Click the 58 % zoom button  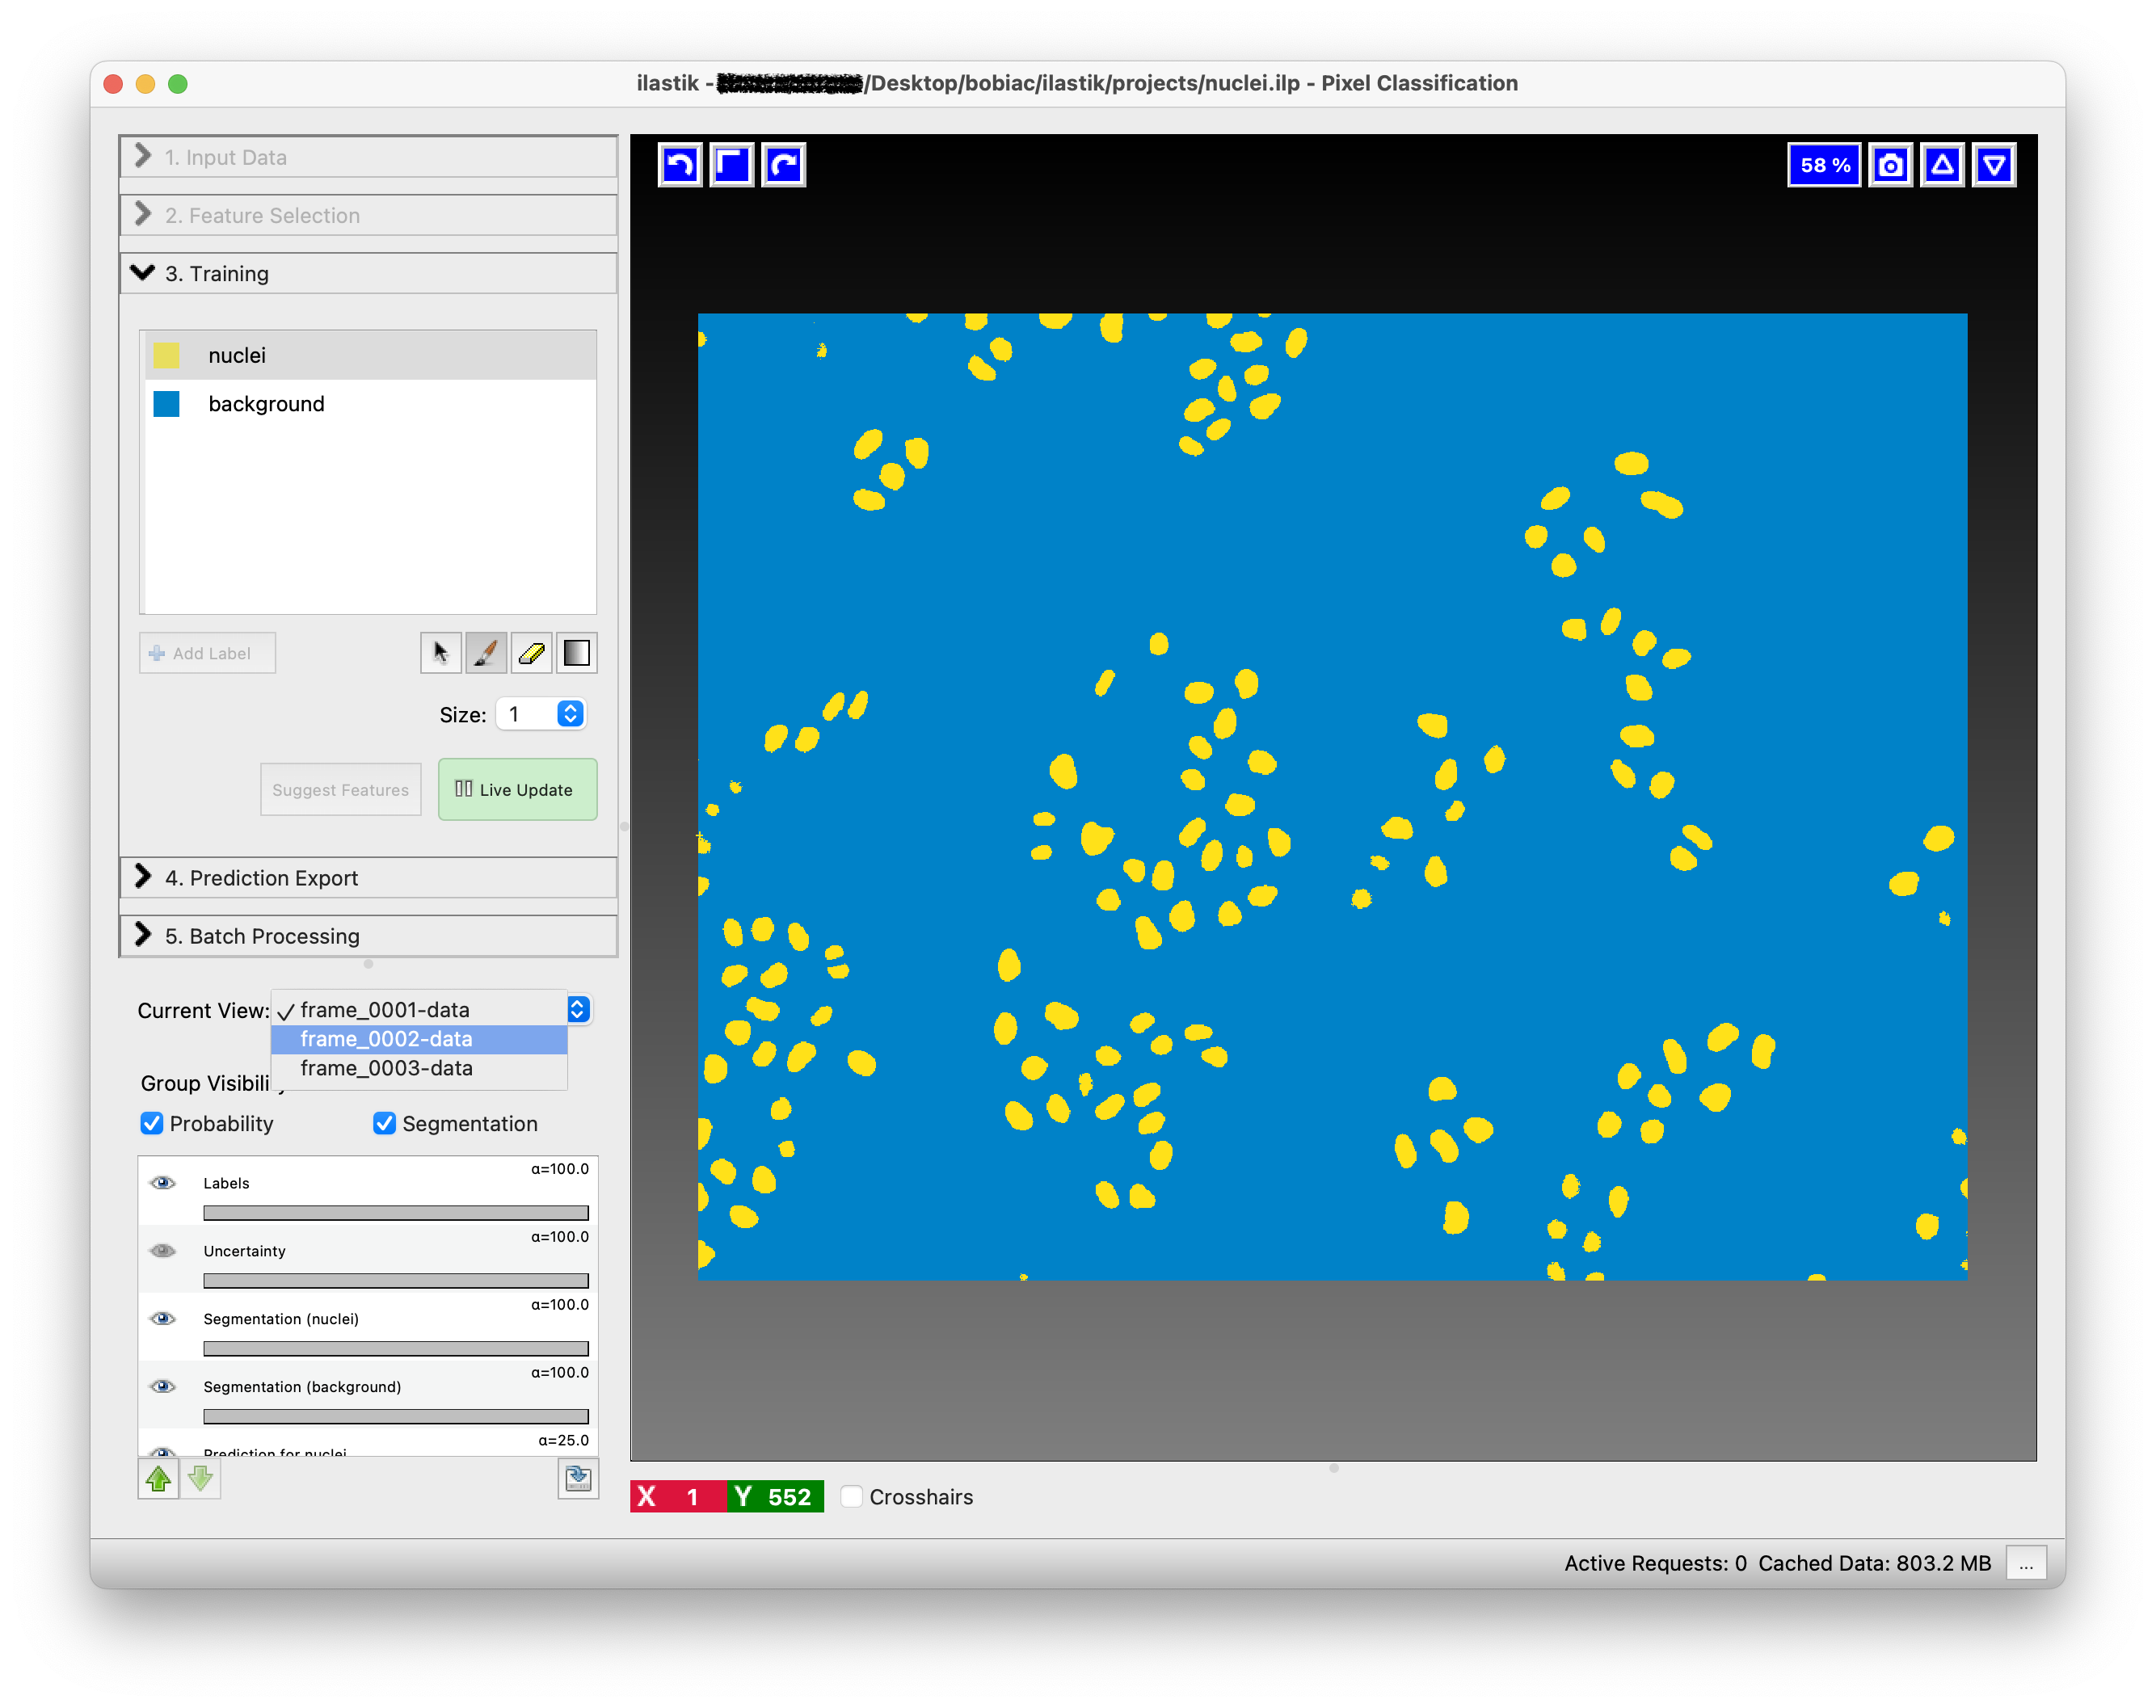click(1824, 165)
